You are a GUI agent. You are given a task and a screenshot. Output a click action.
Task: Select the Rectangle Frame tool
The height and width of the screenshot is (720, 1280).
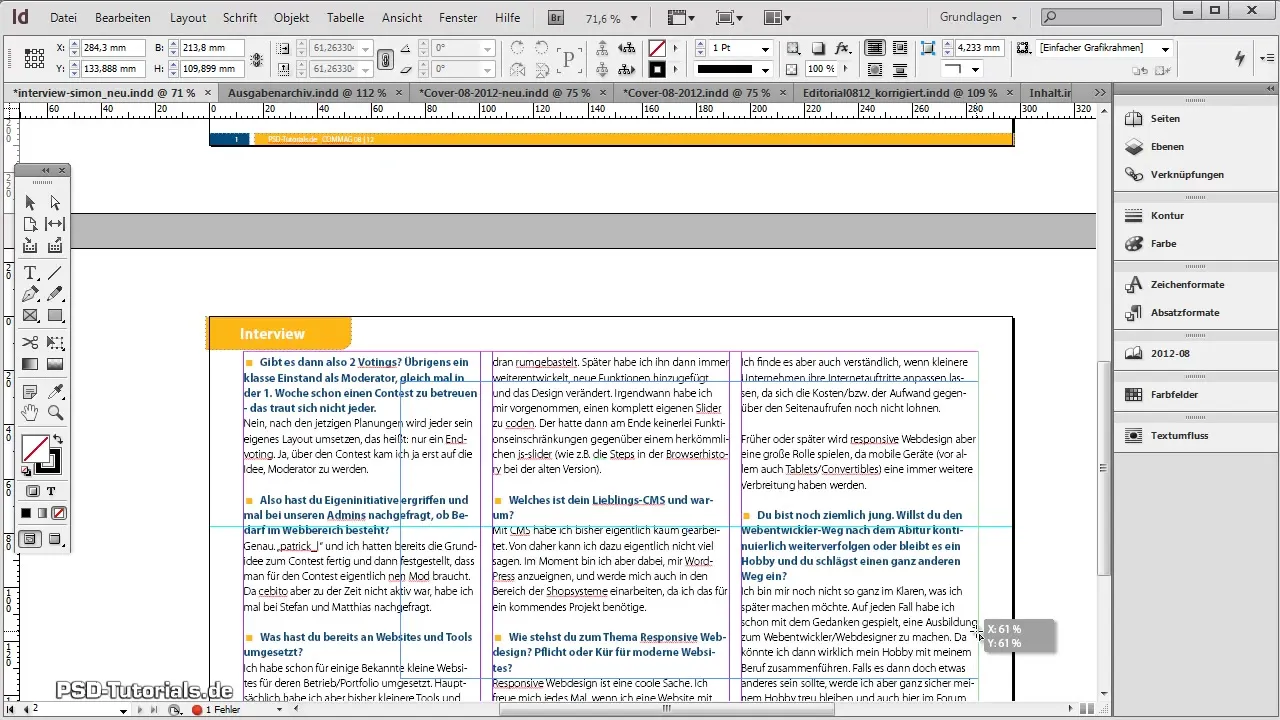coord(30,316)
